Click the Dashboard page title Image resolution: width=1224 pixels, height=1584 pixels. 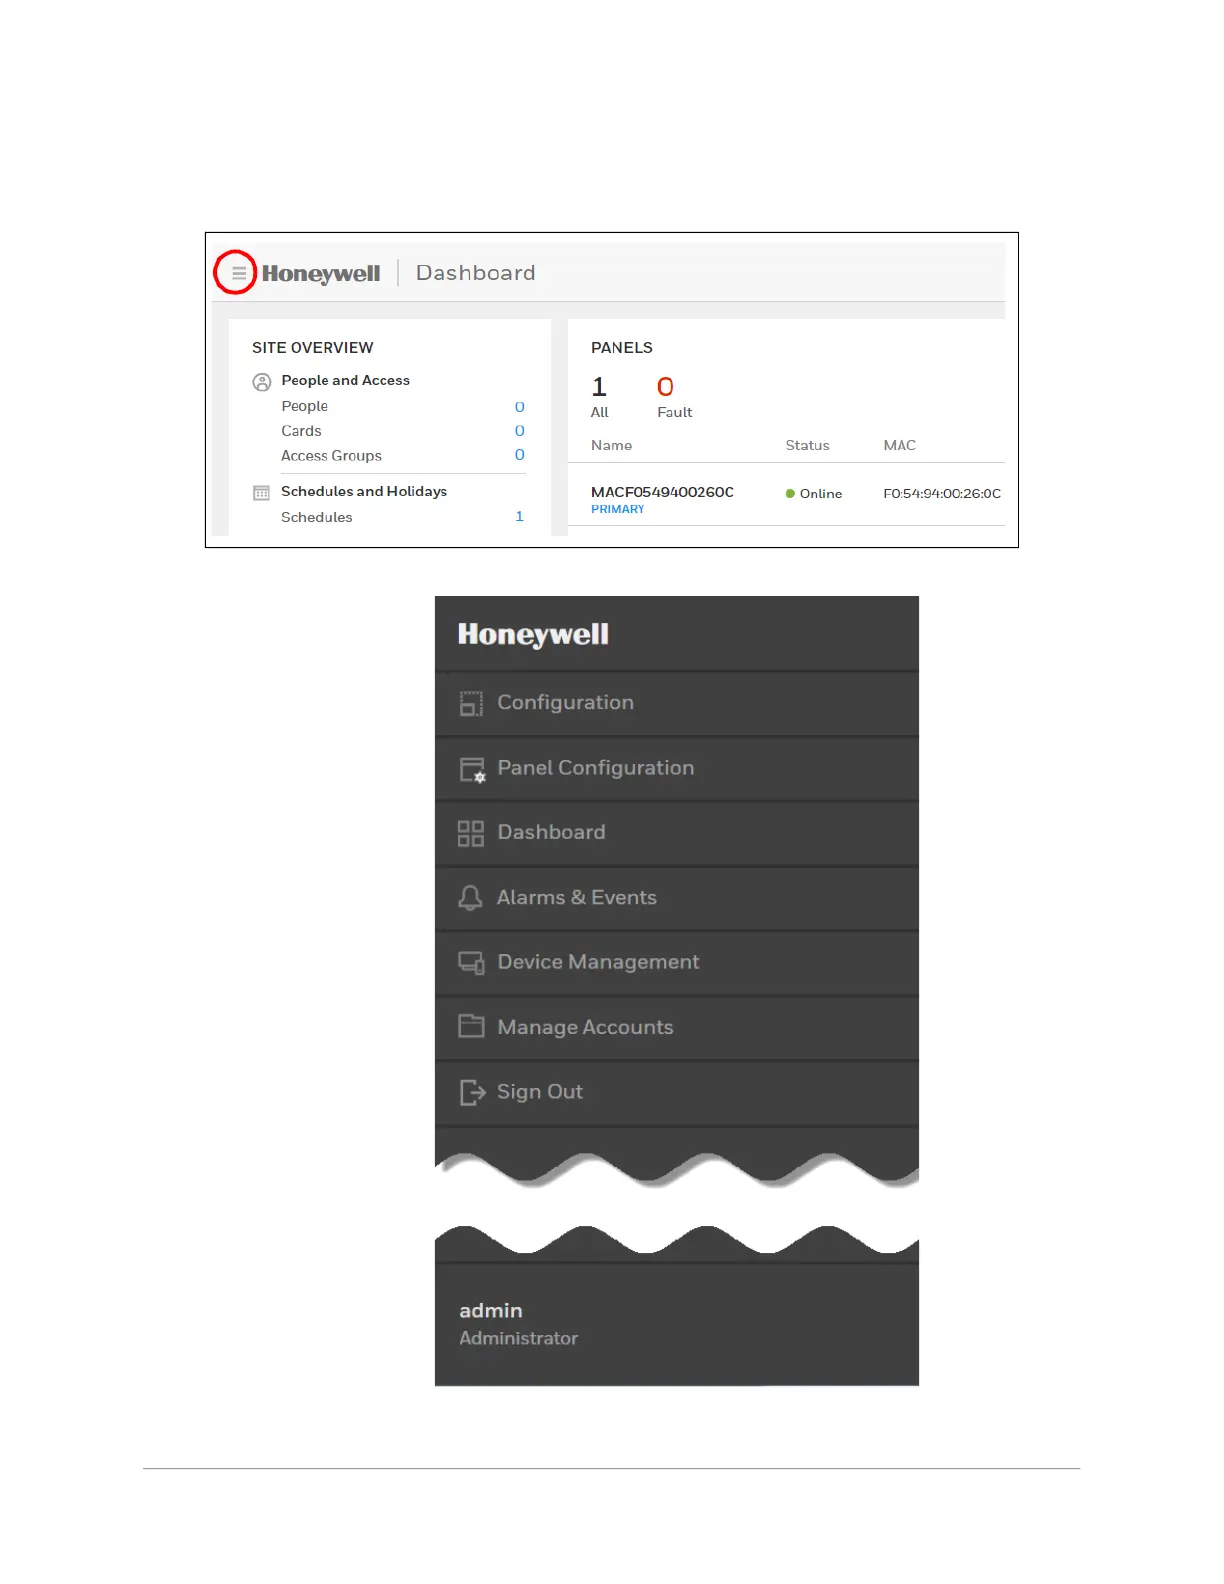(x=476, y=273)
